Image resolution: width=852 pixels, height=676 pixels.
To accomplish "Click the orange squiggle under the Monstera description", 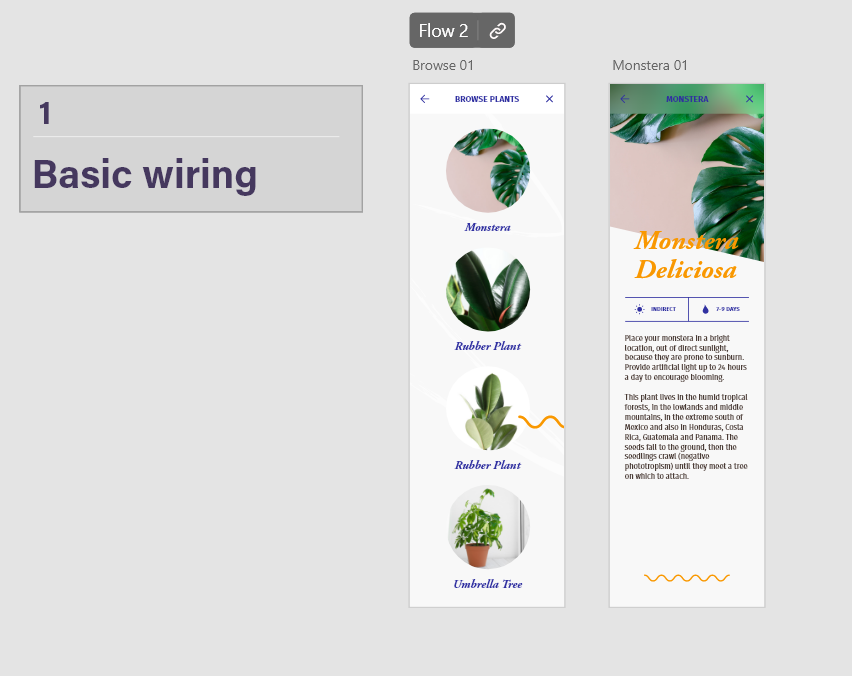I will 687,578.
